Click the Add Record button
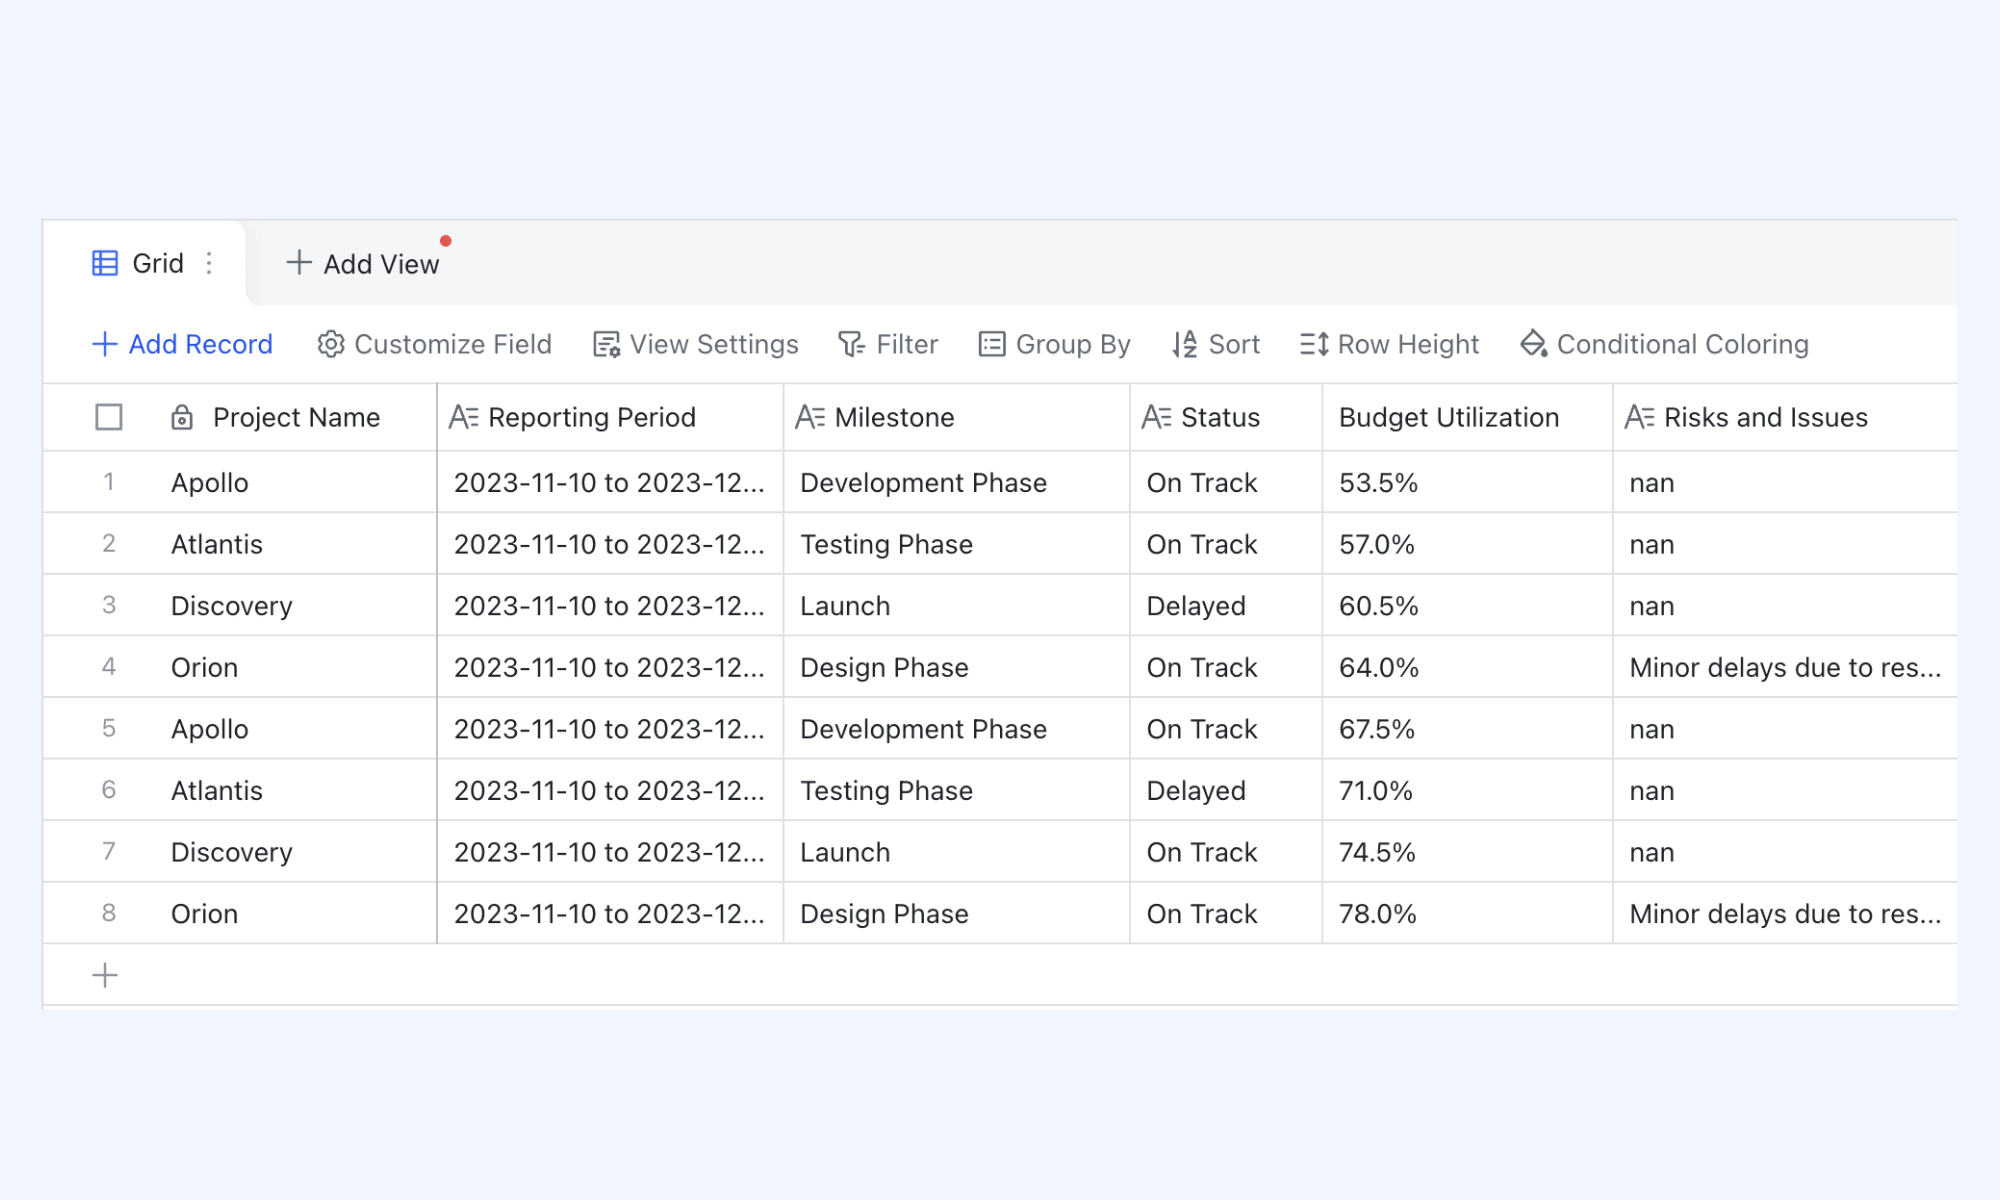2000x1200 pixels. click(x=182, y=344)
